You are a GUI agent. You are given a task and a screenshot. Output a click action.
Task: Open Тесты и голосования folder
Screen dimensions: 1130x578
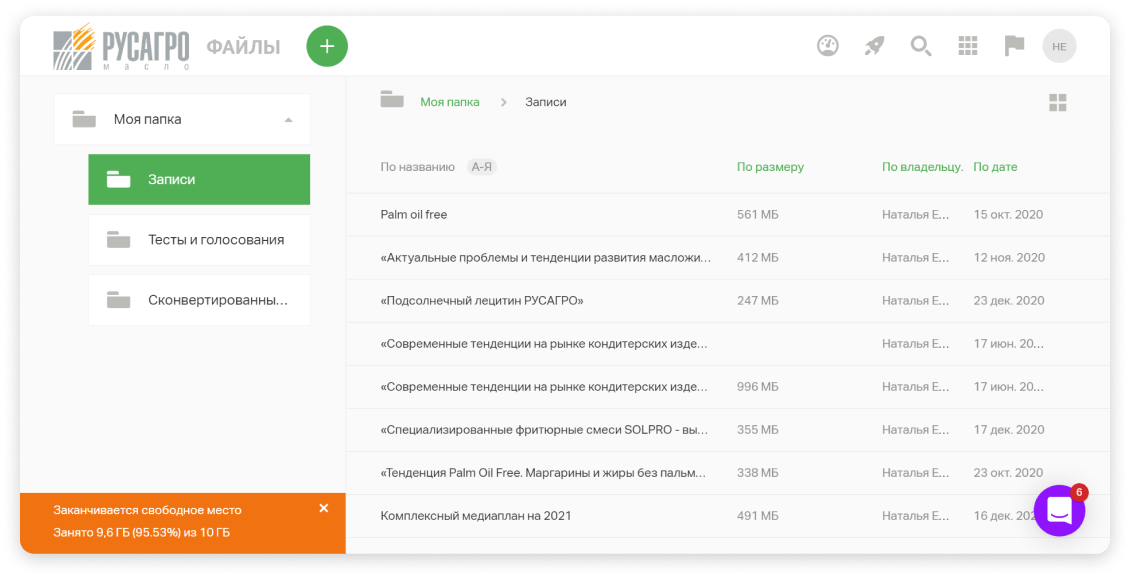[x=199, y=240]
